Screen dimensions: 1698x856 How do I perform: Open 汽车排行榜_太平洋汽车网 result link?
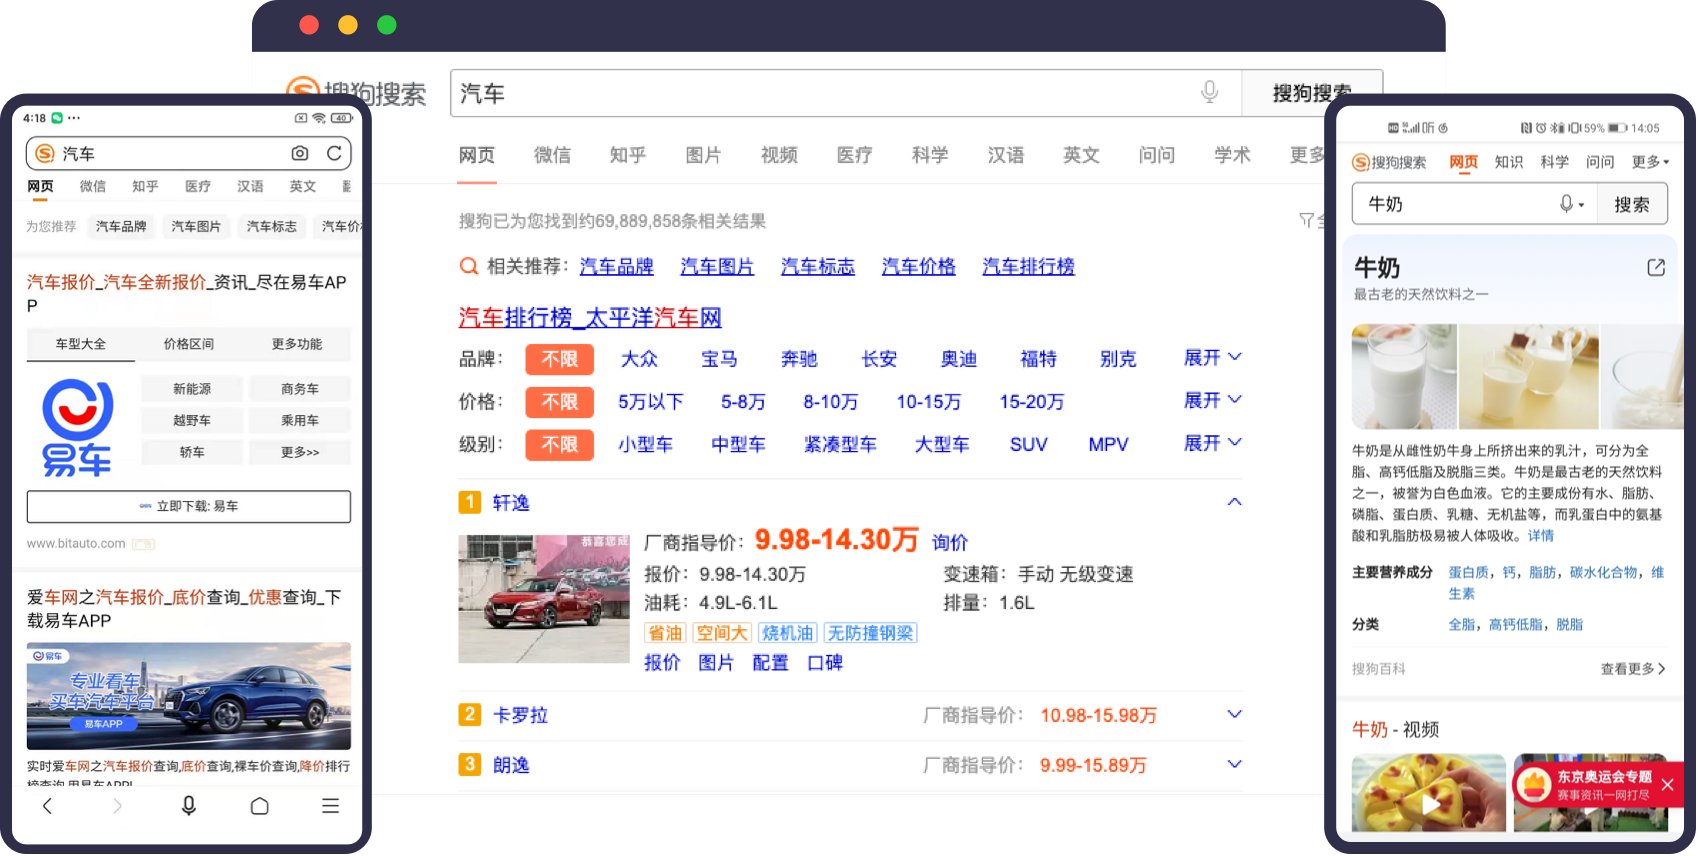[590, 318]
